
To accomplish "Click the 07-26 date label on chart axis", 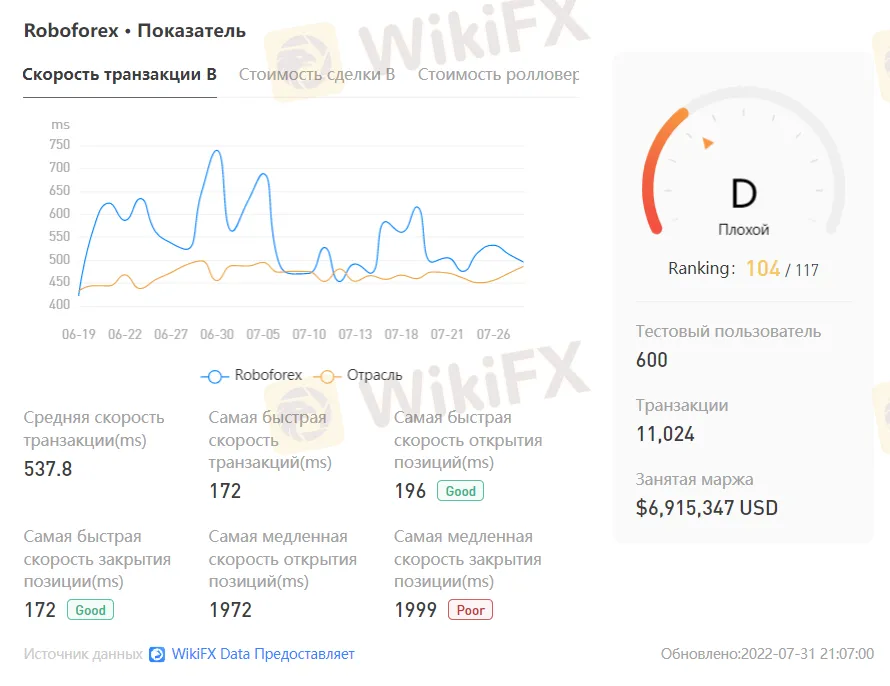I will pos(493,335).
